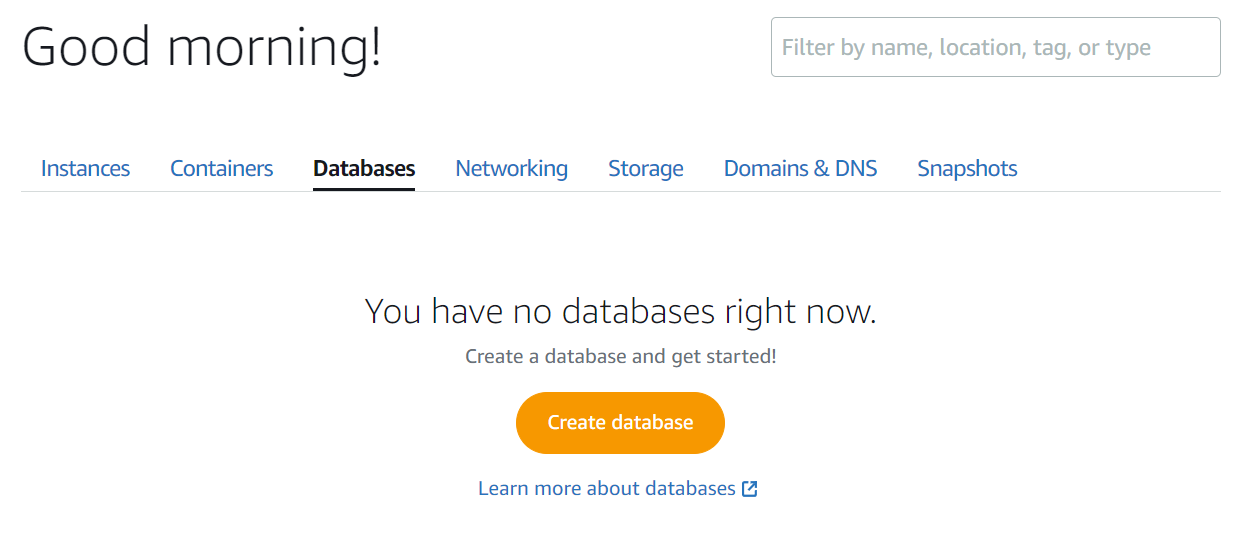The image size is (1244, 552).
Task: Return to virtual servers via Instances
Action: tap(85, 168)
